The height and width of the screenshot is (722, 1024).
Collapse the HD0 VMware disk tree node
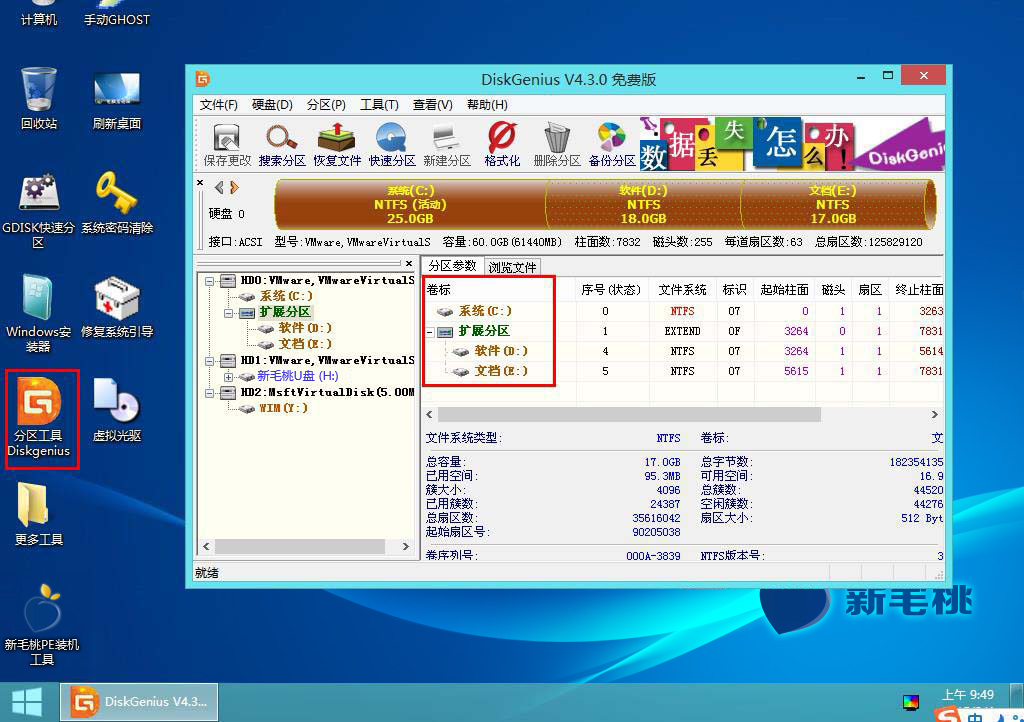(210, 281)
